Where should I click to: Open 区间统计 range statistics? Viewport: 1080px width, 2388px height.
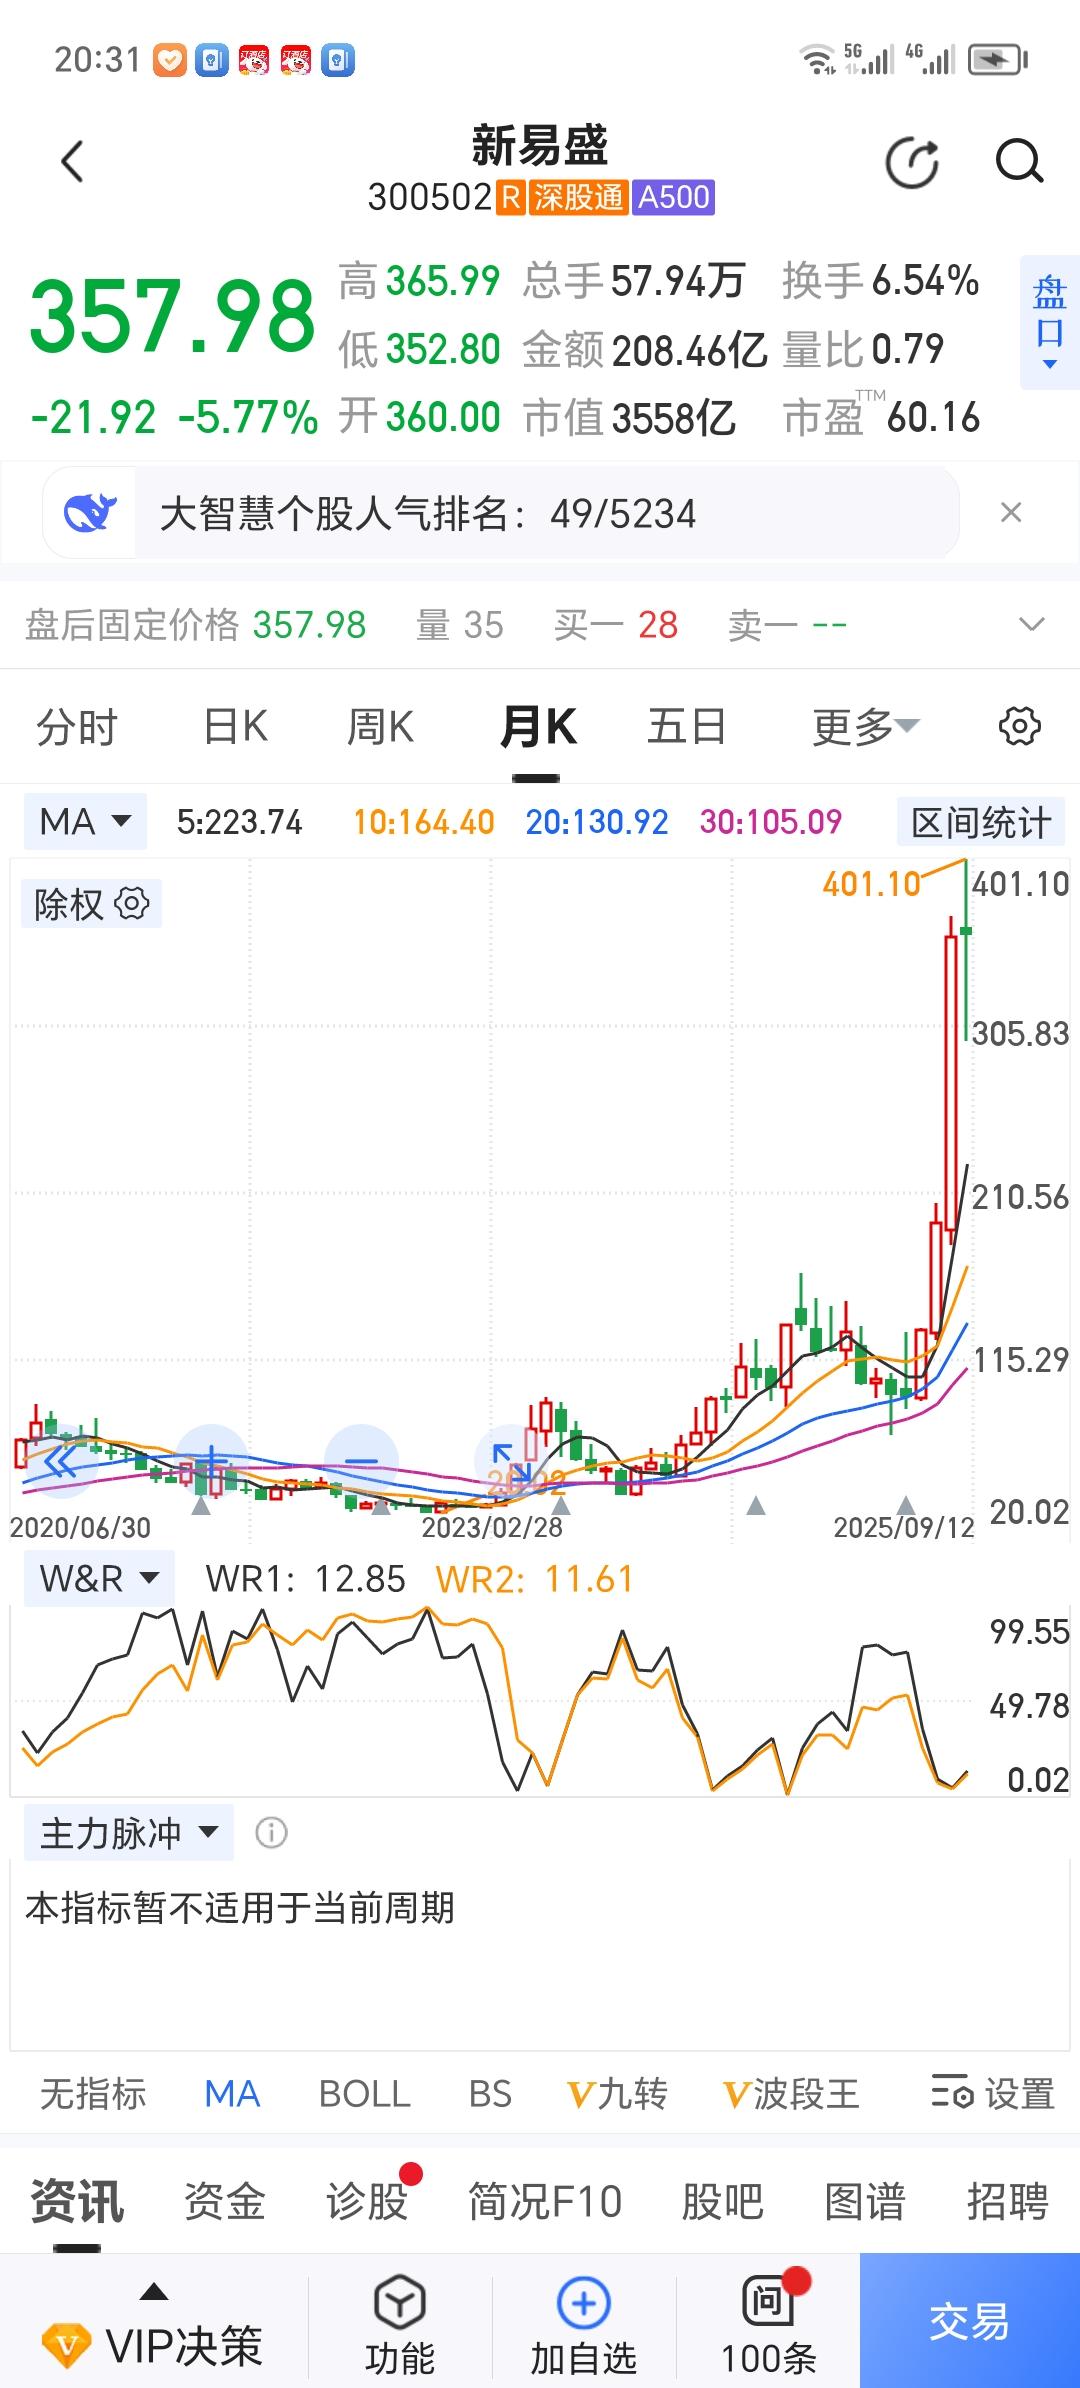click(x=981, y=823)
